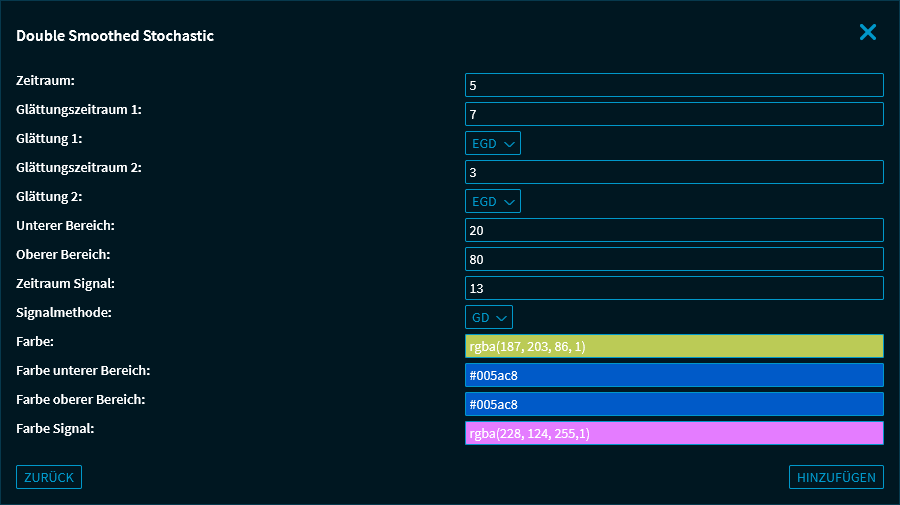This screenshot has height=505, width=900.
Task: Click the Unterer Bereich label
Action: tap(65, 225)
